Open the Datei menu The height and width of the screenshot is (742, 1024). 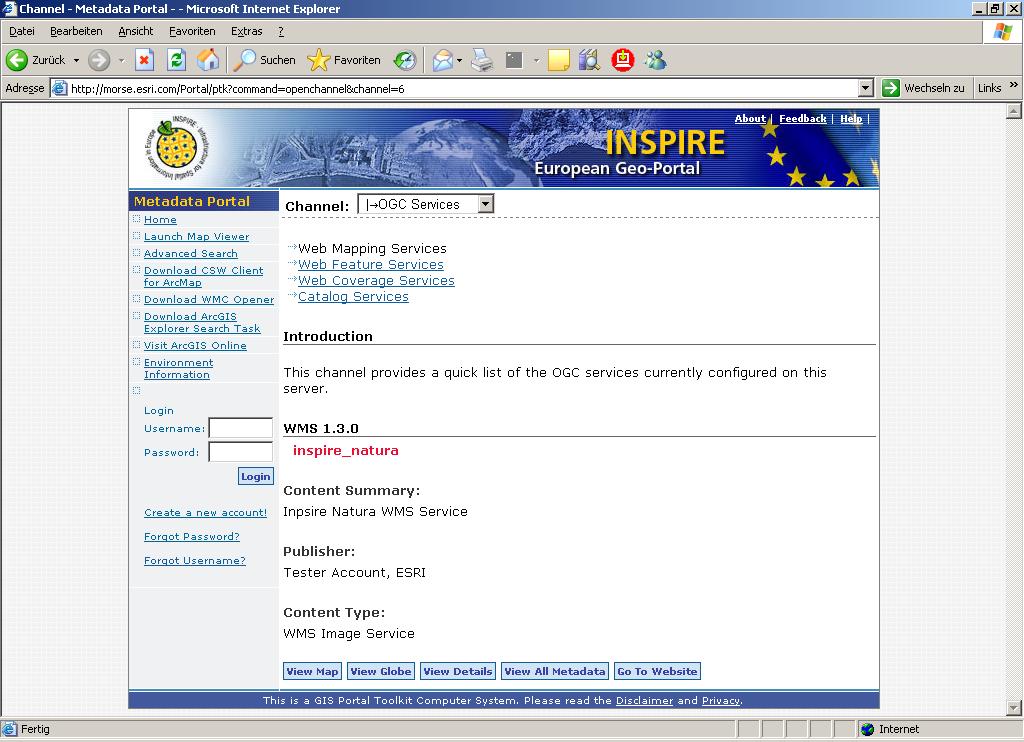coord(22,31)
